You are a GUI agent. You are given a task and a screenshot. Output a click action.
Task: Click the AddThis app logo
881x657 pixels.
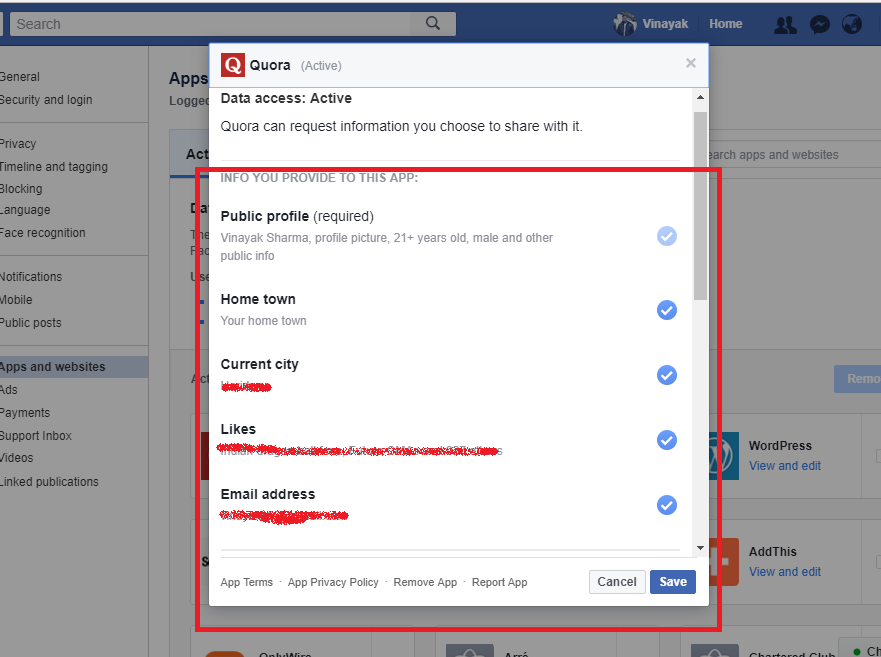[724, 561]
